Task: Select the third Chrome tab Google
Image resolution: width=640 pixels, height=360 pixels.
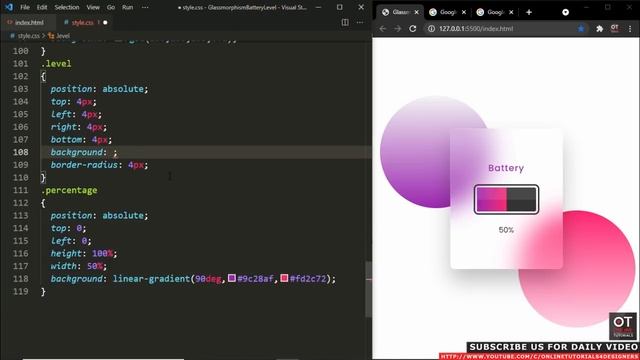Action: [x=495, y=12]
